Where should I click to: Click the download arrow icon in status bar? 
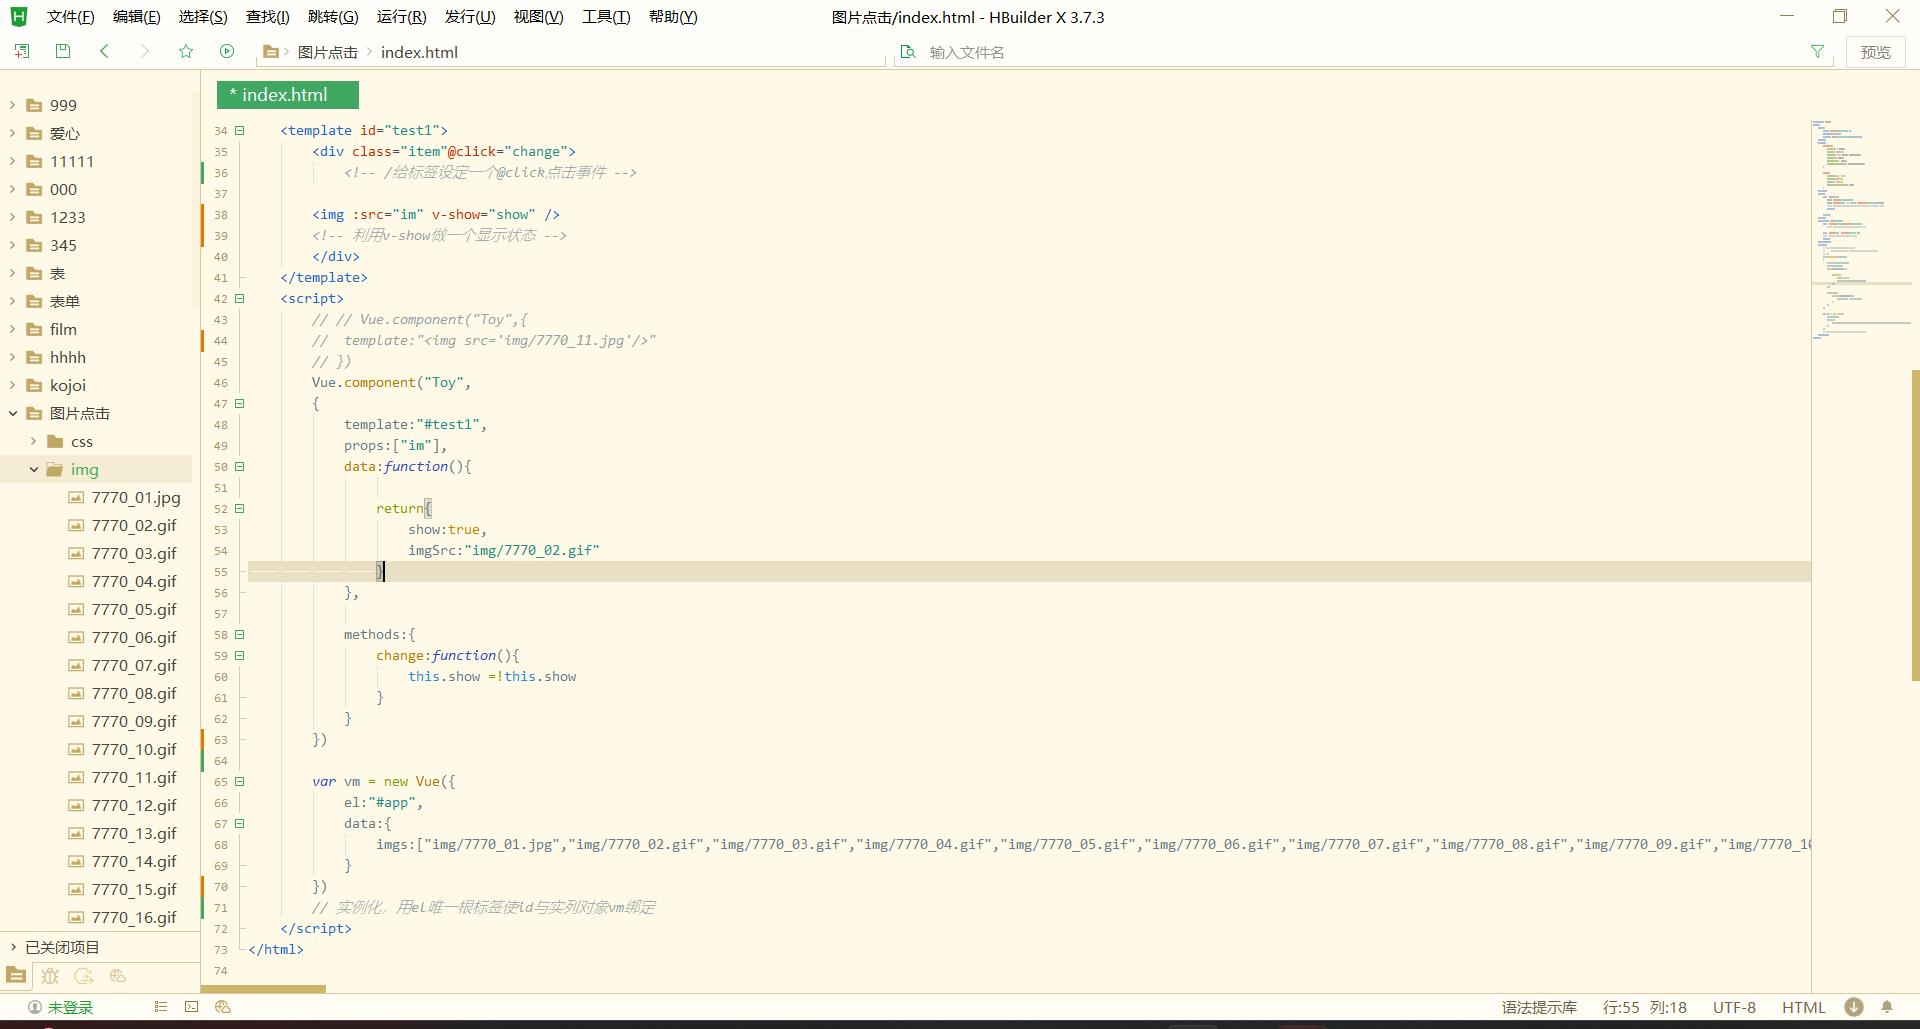(x=1854, y=1007)
